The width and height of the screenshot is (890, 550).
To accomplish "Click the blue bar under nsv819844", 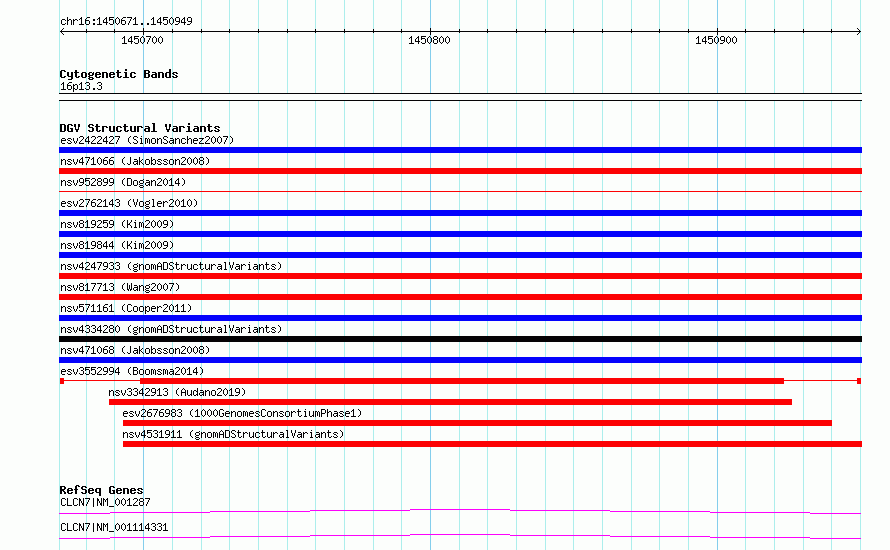I will click(x=460, y=255).
